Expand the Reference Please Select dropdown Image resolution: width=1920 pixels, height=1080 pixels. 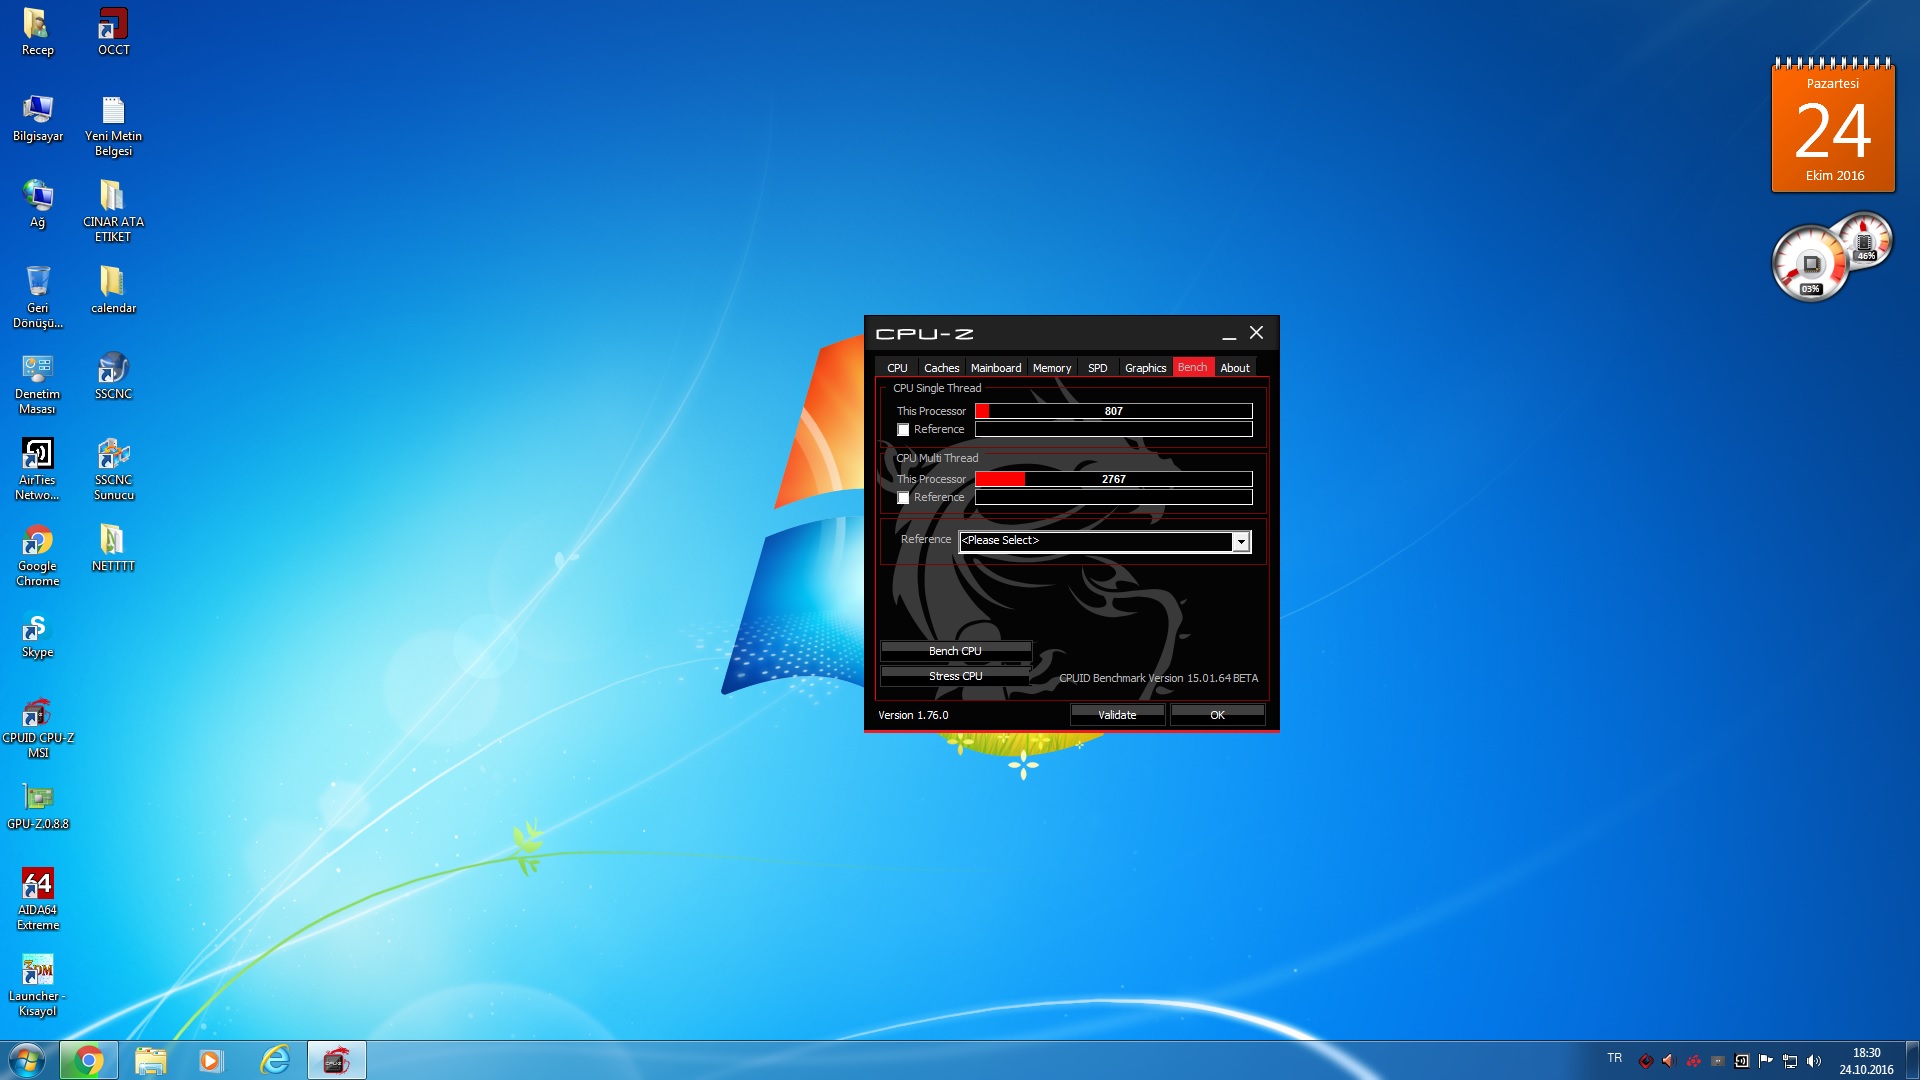1240,541
